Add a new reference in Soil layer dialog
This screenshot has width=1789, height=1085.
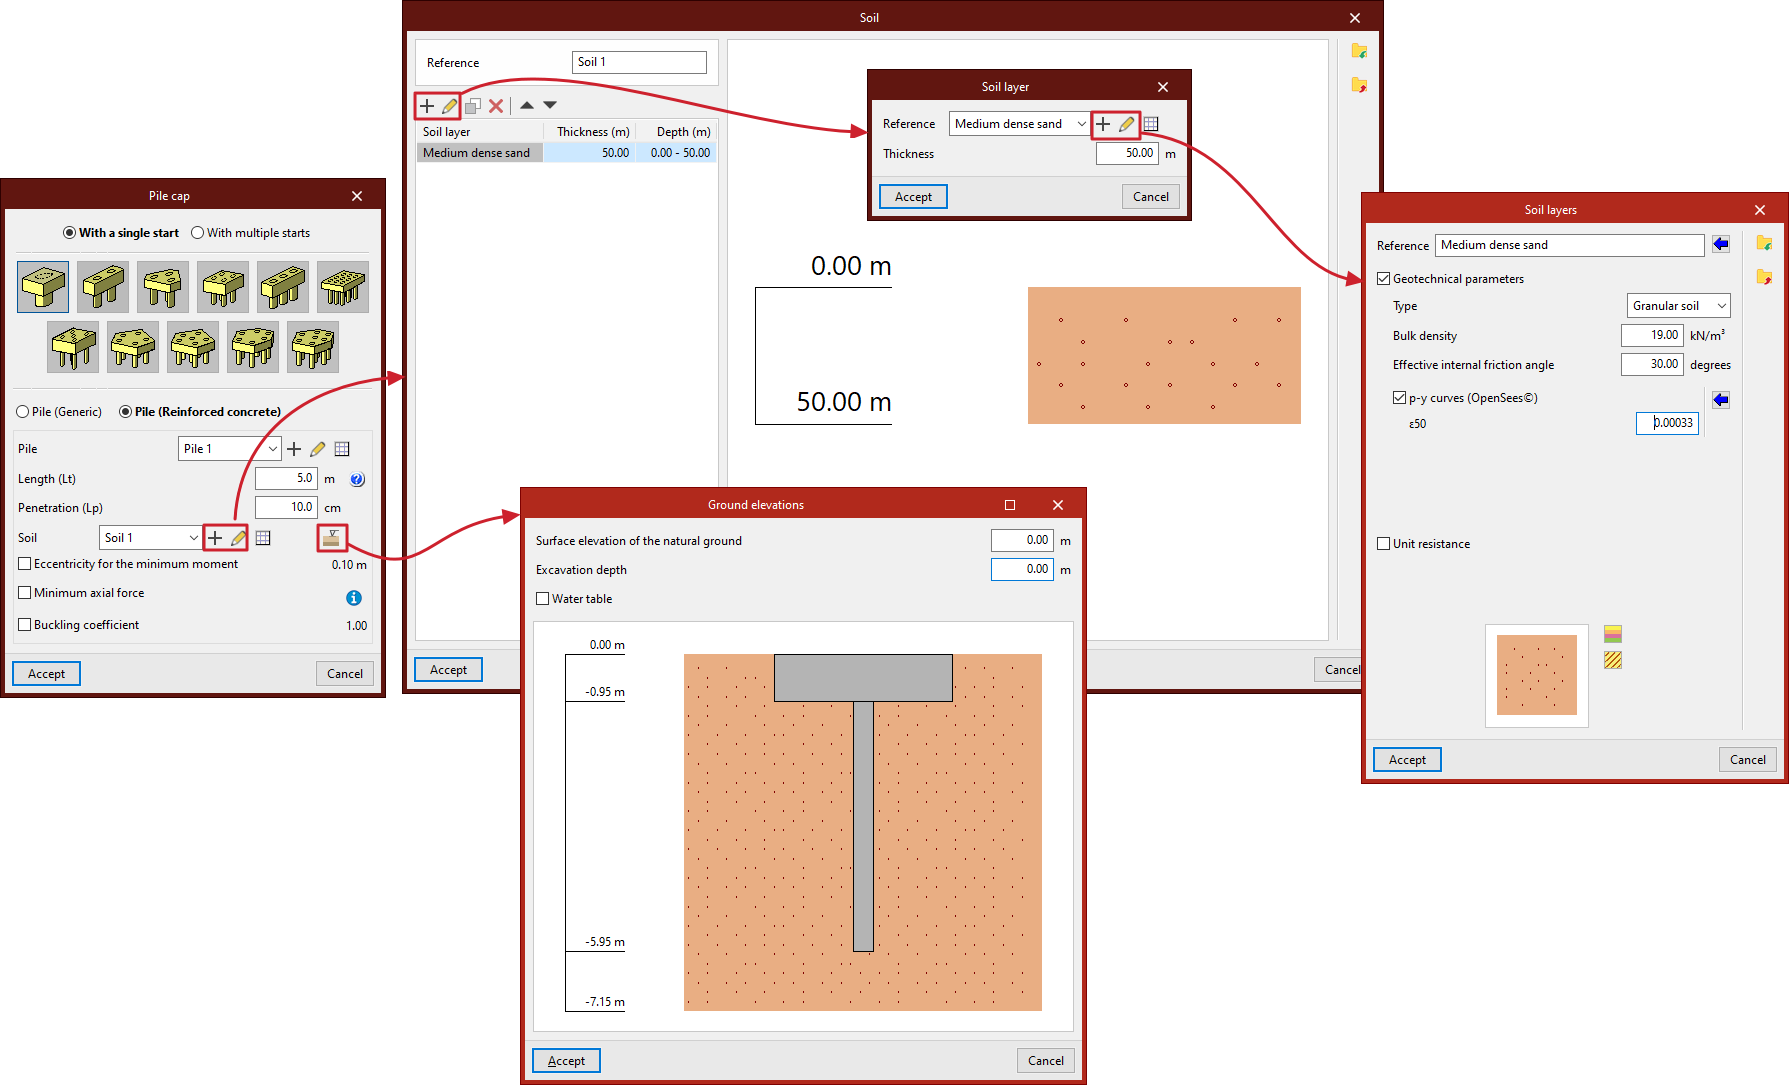pos(1103,124)
